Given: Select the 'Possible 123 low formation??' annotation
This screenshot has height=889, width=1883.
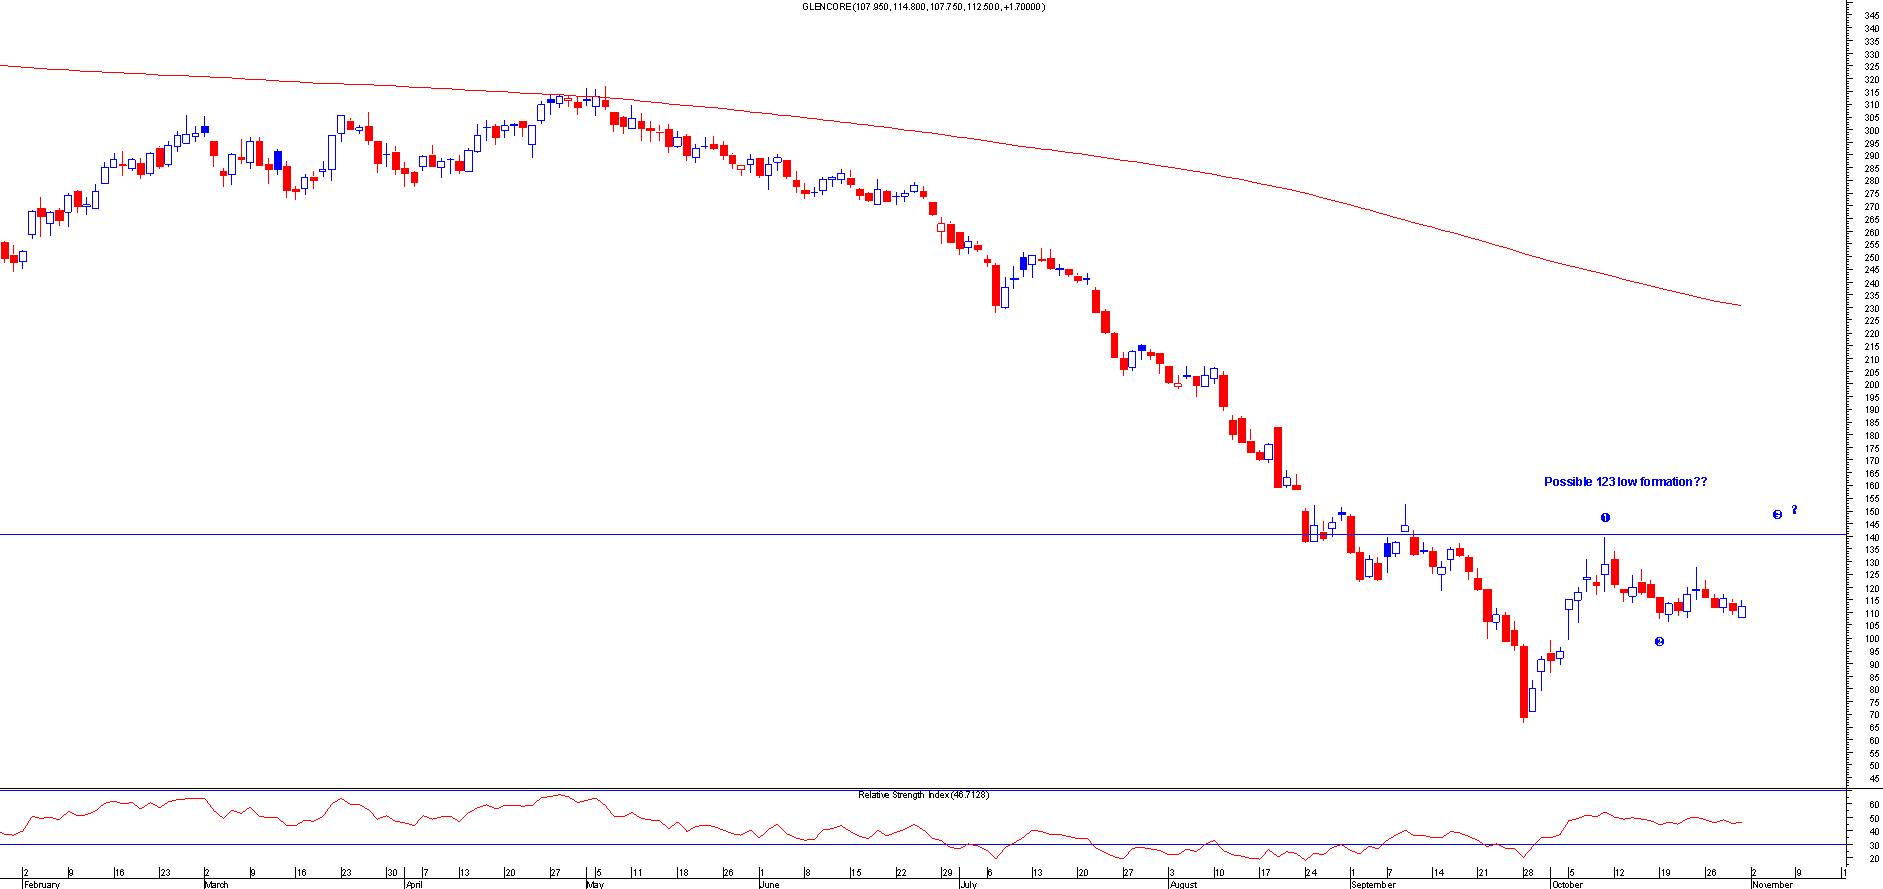Looking at the screenshot, I should [x=1625, y=482].
